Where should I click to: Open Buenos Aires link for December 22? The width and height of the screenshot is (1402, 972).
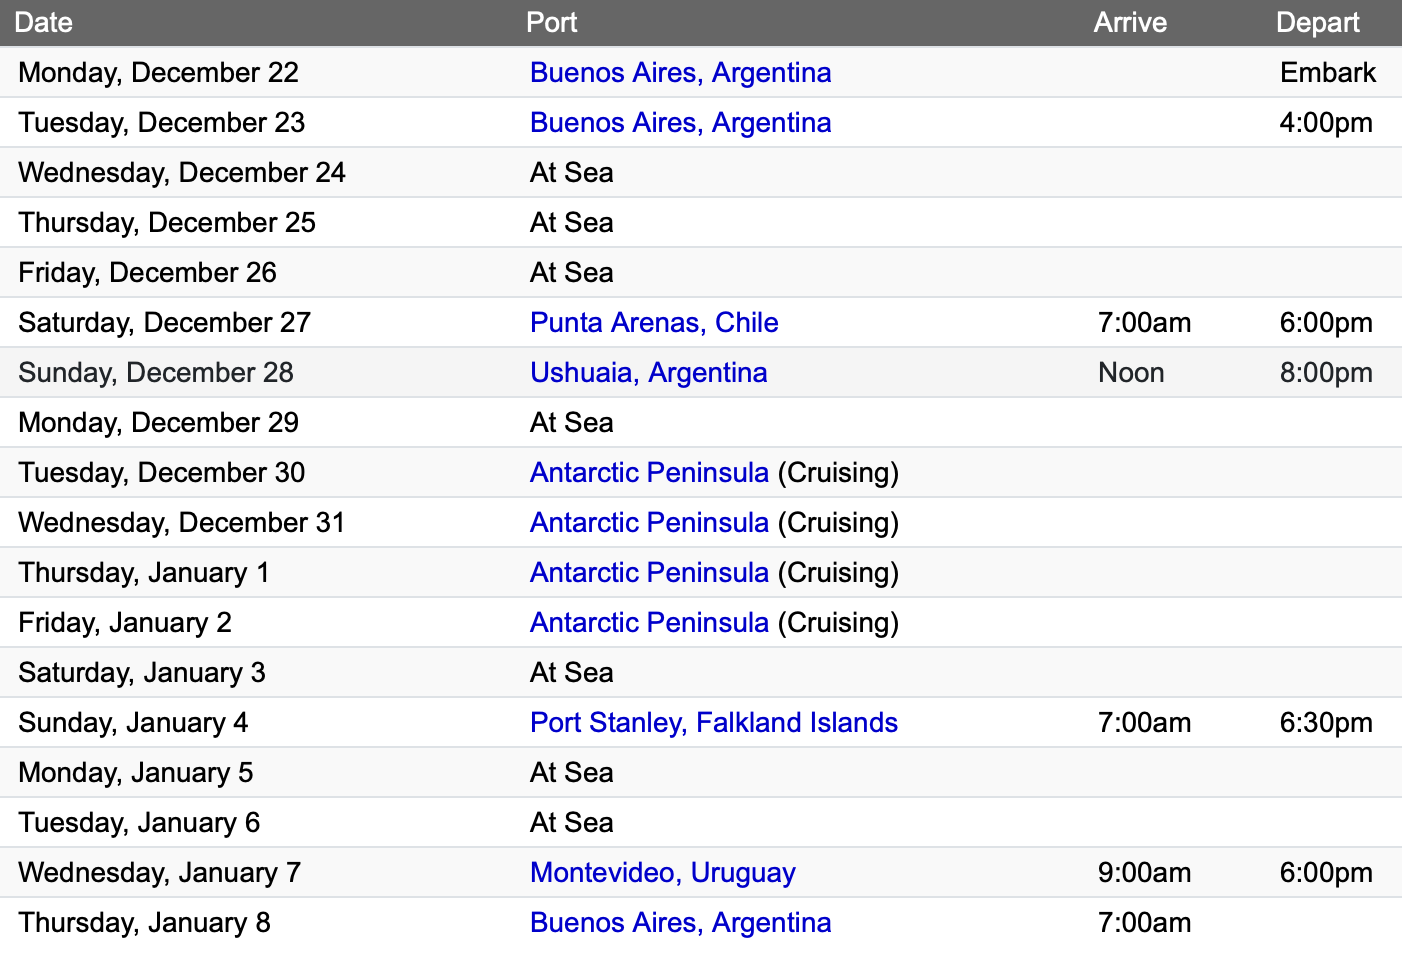click(x=680, y=72)
